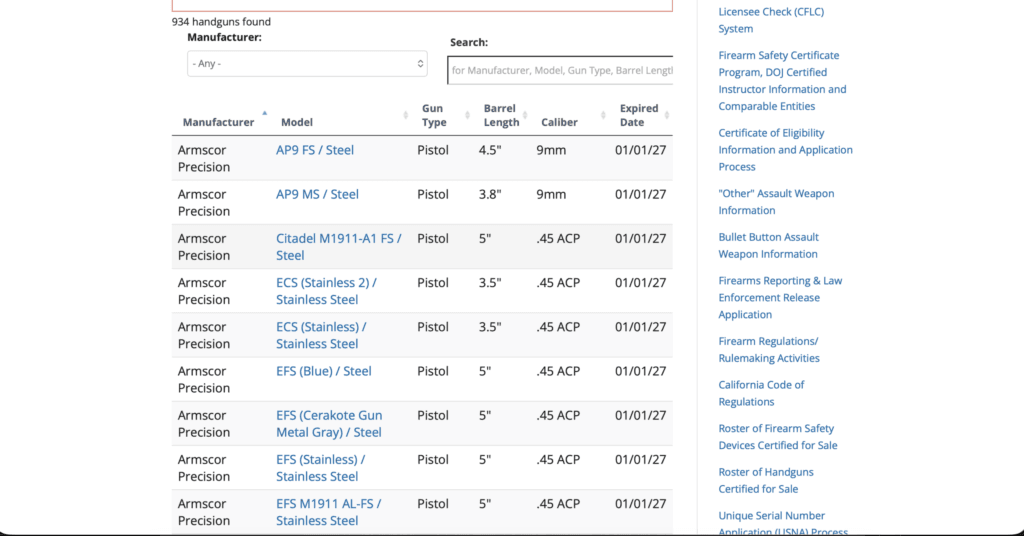Click the Manufacturer column ascending sort arrow

(264, 114)
